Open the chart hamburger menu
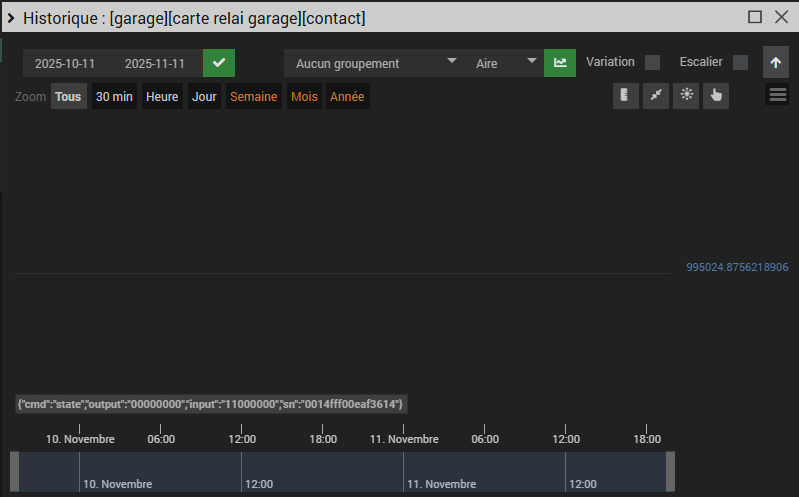The height and width of the screenshot is (497, 799). point(778,95)
